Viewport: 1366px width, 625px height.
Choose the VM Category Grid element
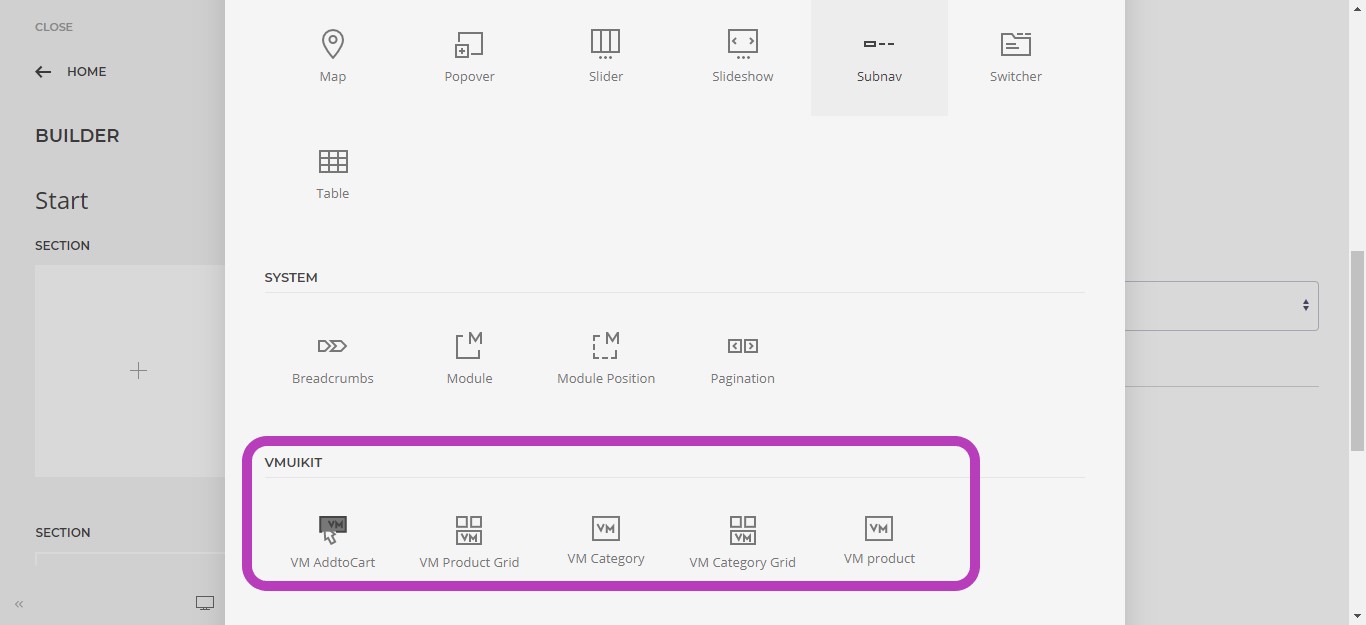tap(742, 543)
